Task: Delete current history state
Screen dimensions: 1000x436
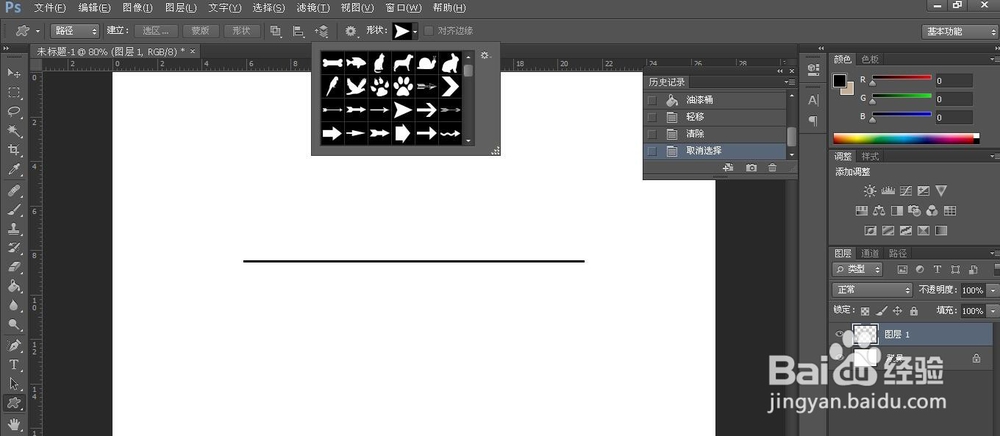Action: (772, 168)
